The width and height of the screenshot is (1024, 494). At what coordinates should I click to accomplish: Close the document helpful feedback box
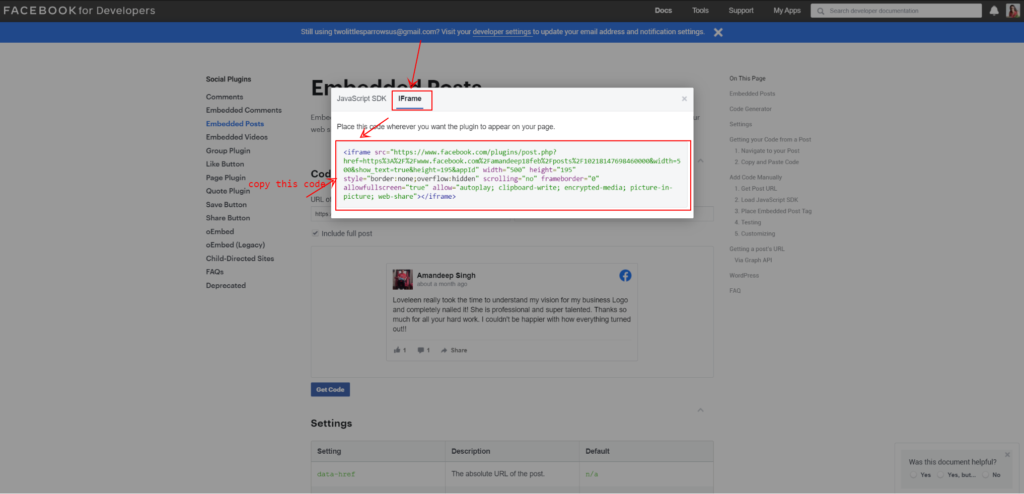coord(1007,454)
